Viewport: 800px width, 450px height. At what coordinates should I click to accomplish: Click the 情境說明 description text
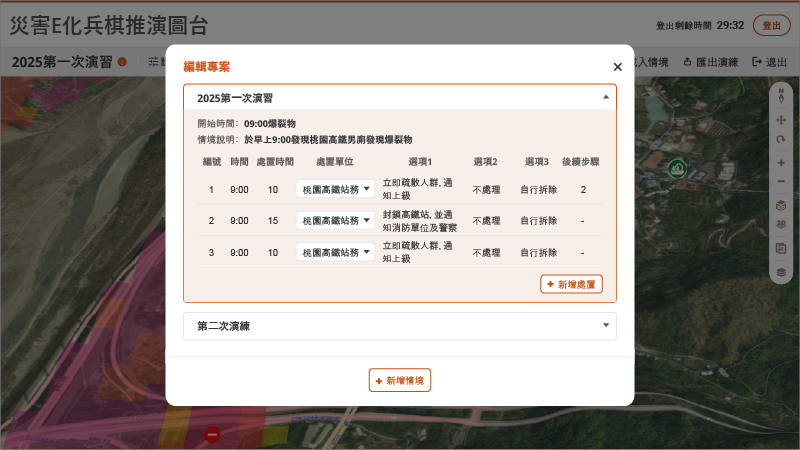[328, 140]
